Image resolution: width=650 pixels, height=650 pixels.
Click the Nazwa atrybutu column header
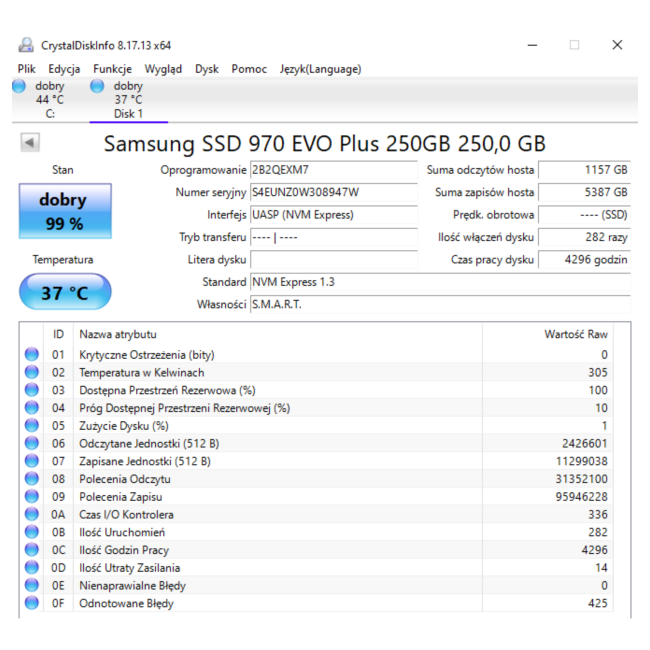(x=278, y=334)
